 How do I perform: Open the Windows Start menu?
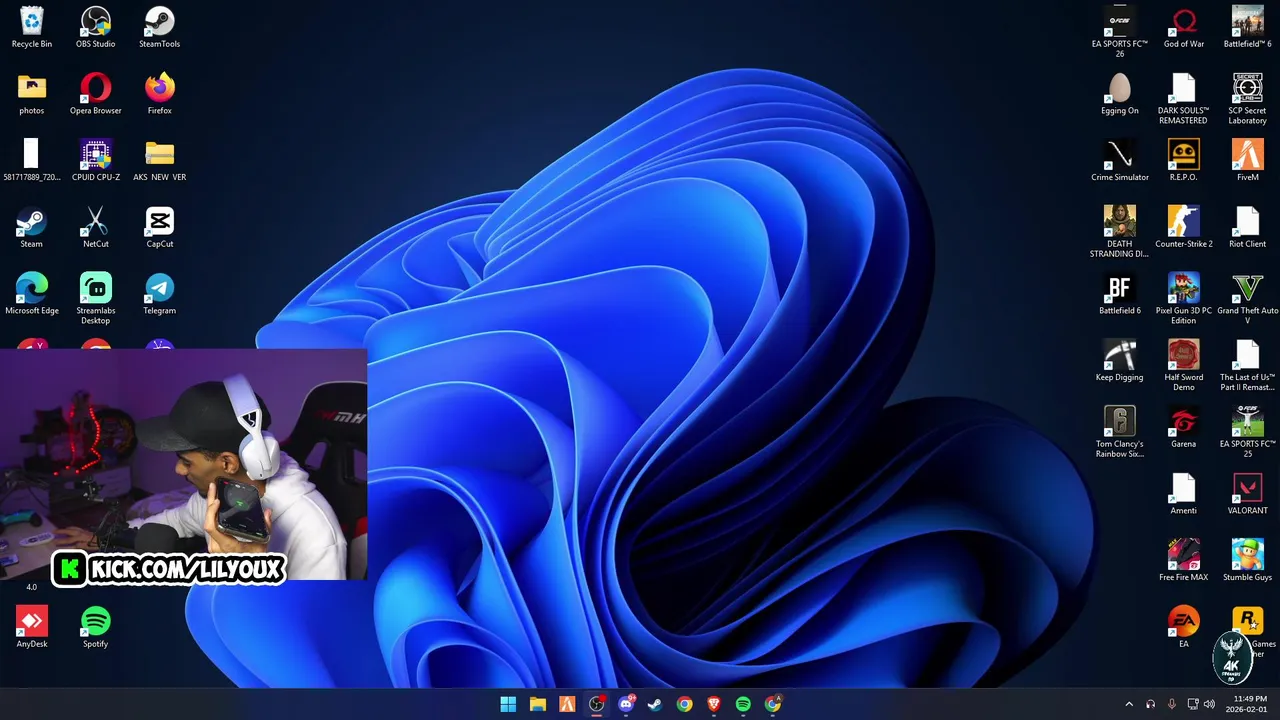coord(508,704)
